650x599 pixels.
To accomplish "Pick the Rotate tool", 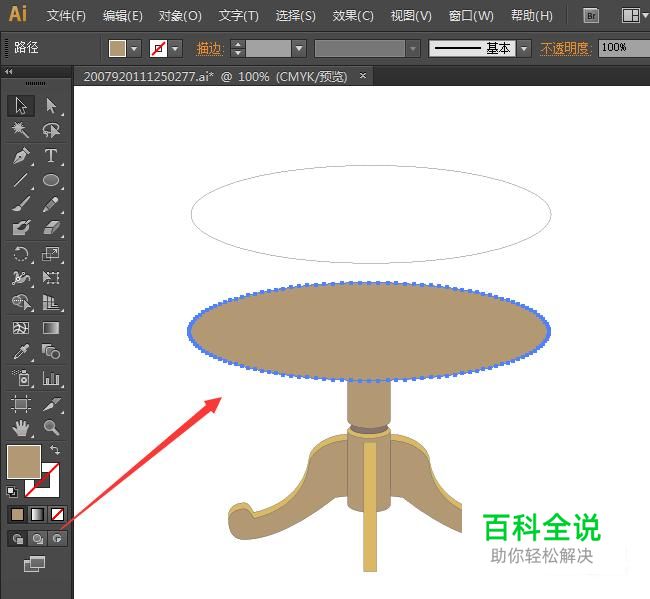I will (x=21, y=255).
